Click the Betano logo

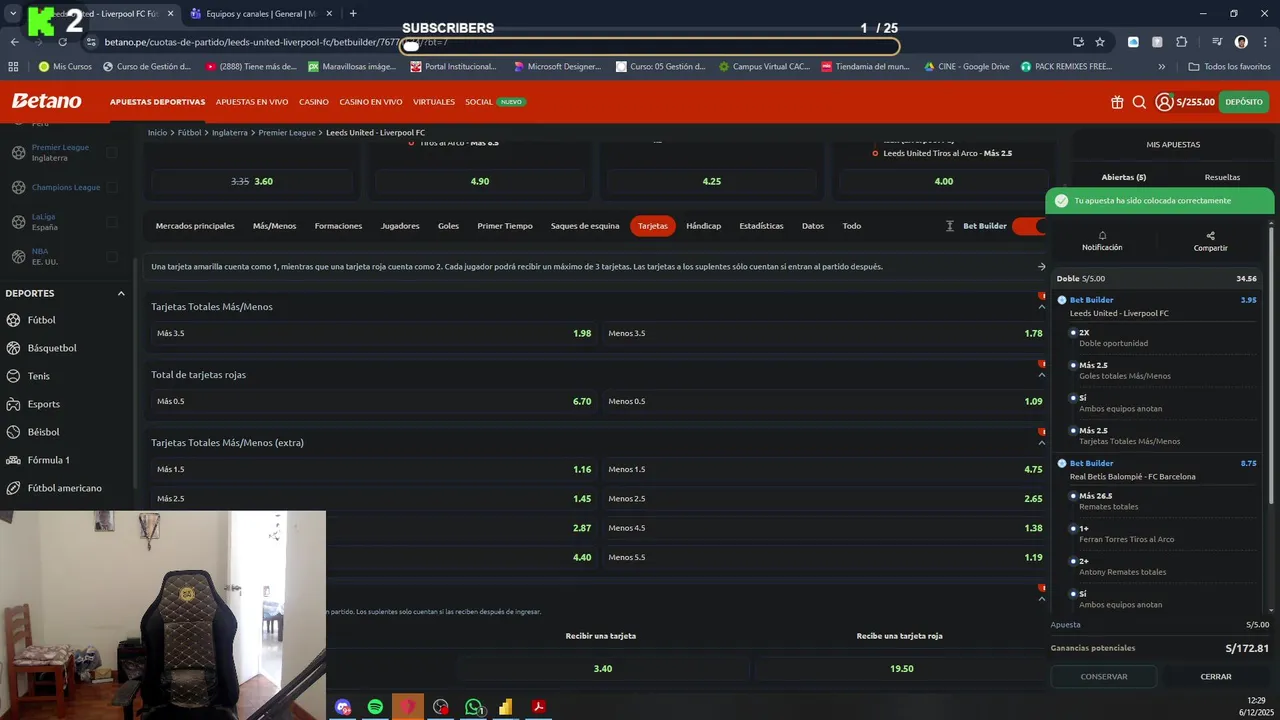(x=46, y=101)
